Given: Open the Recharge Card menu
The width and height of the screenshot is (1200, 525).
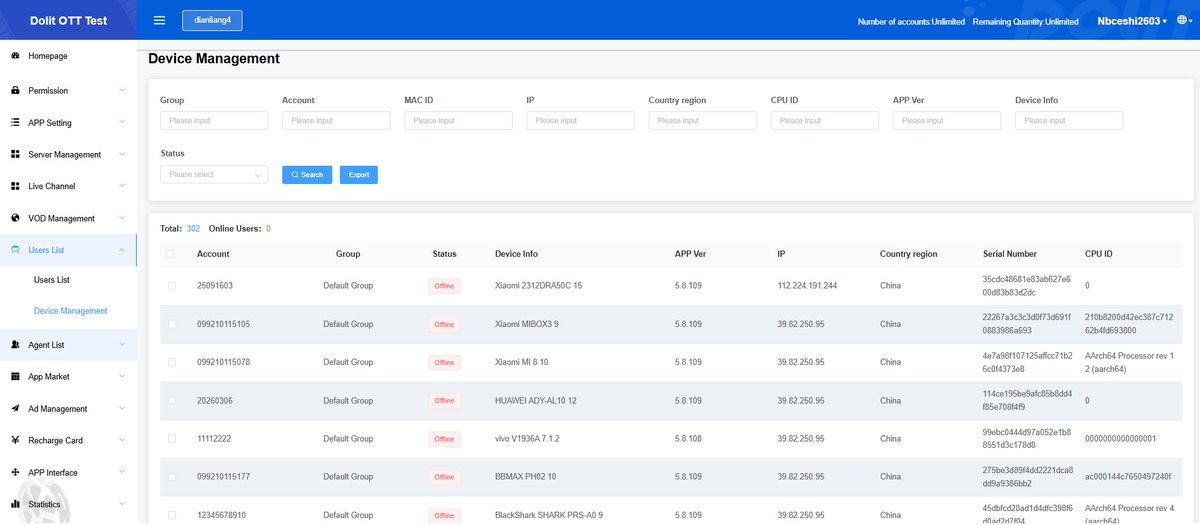Looking at the screenshot, I should [x=68, y=440].
